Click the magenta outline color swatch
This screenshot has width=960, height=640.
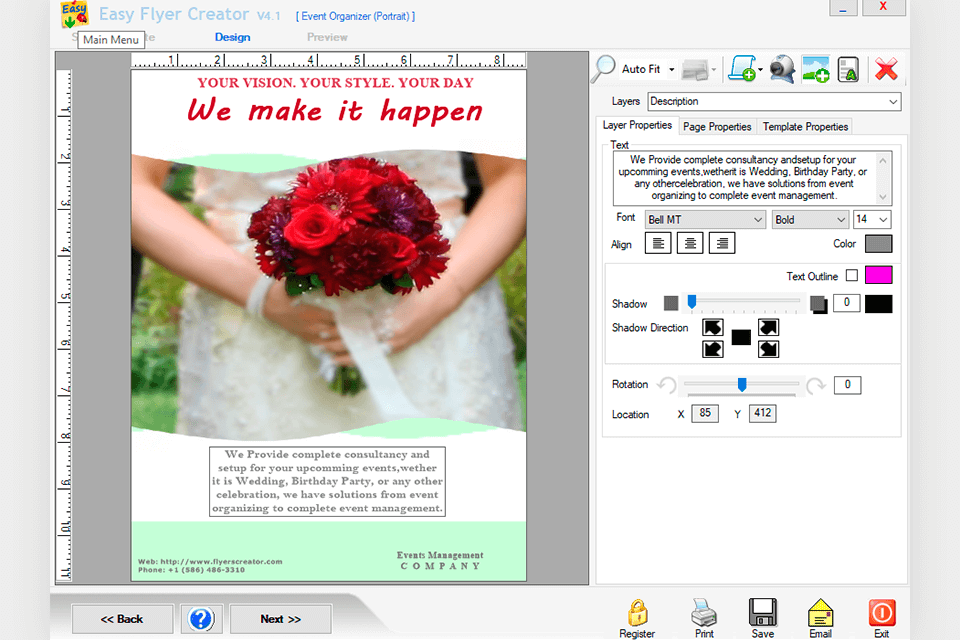click(x=878, y=276)
